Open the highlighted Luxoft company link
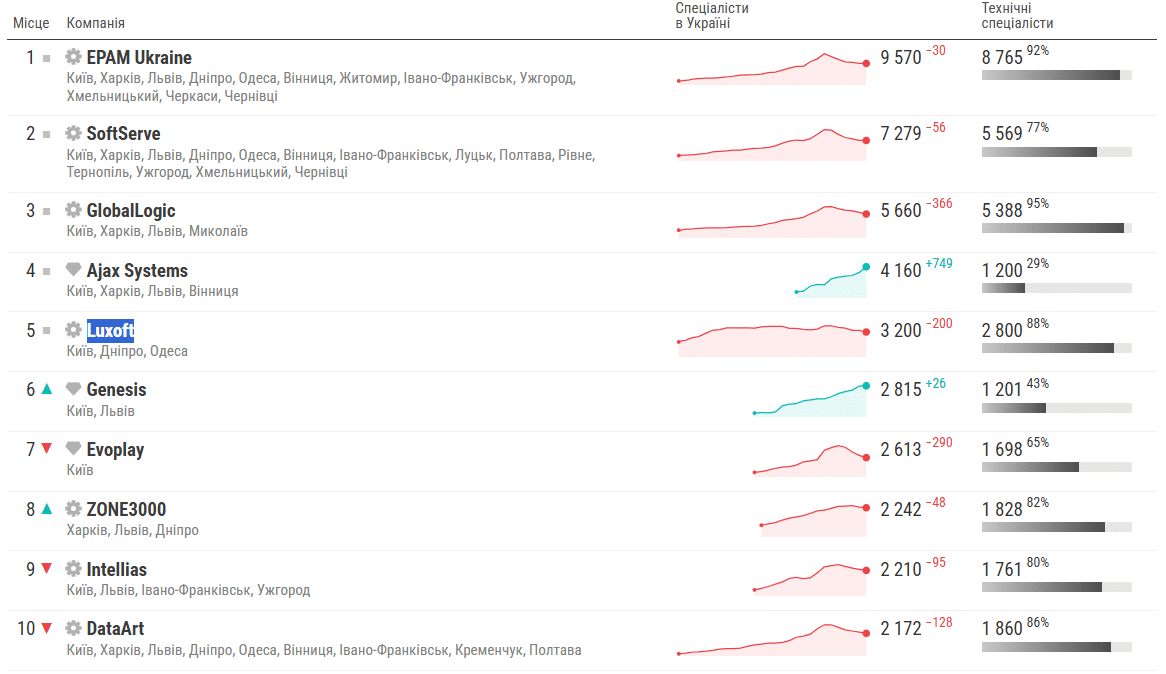This screenshot has height=674, width=1166. tap(110, 330)
